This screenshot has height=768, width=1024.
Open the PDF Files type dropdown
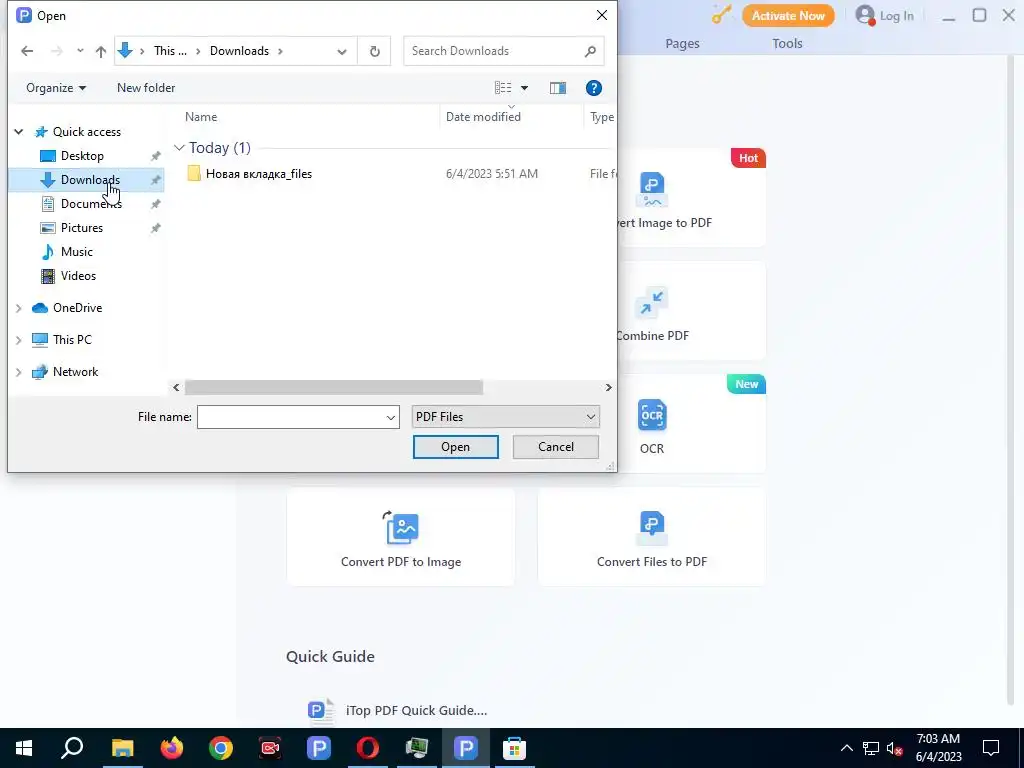pos(505,417)
